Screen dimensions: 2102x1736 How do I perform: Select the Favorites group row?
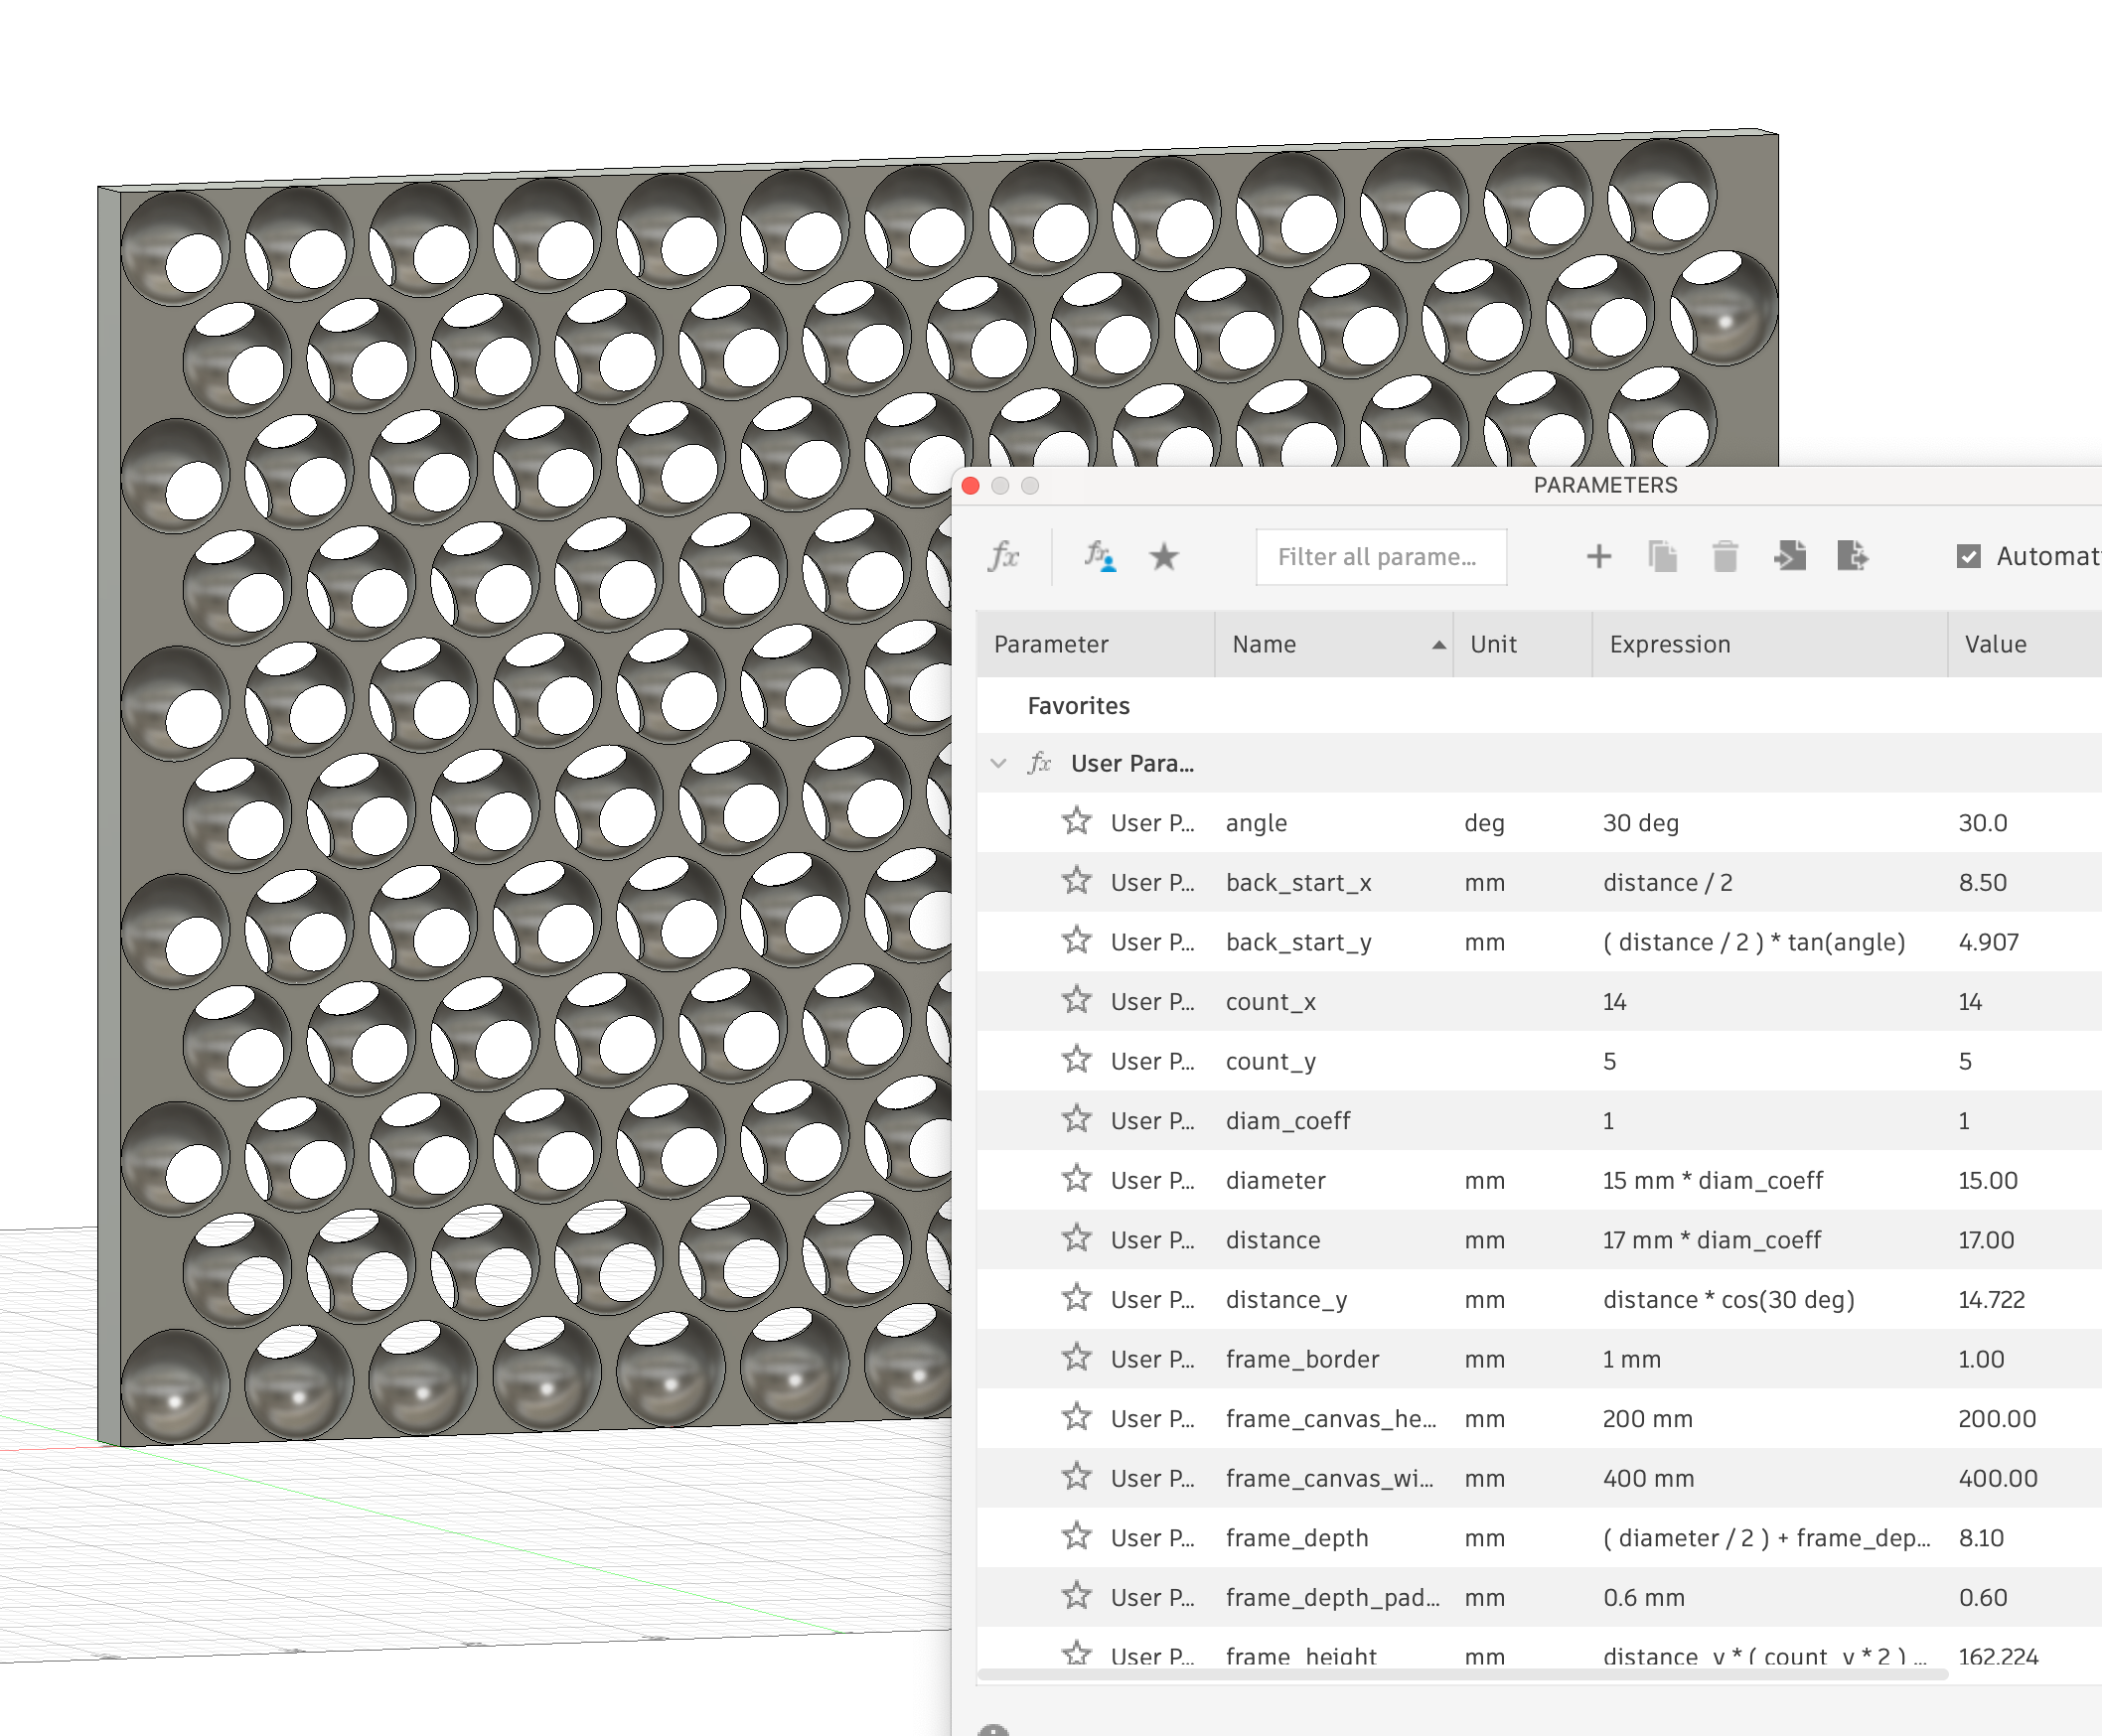tap(1539, 705)
